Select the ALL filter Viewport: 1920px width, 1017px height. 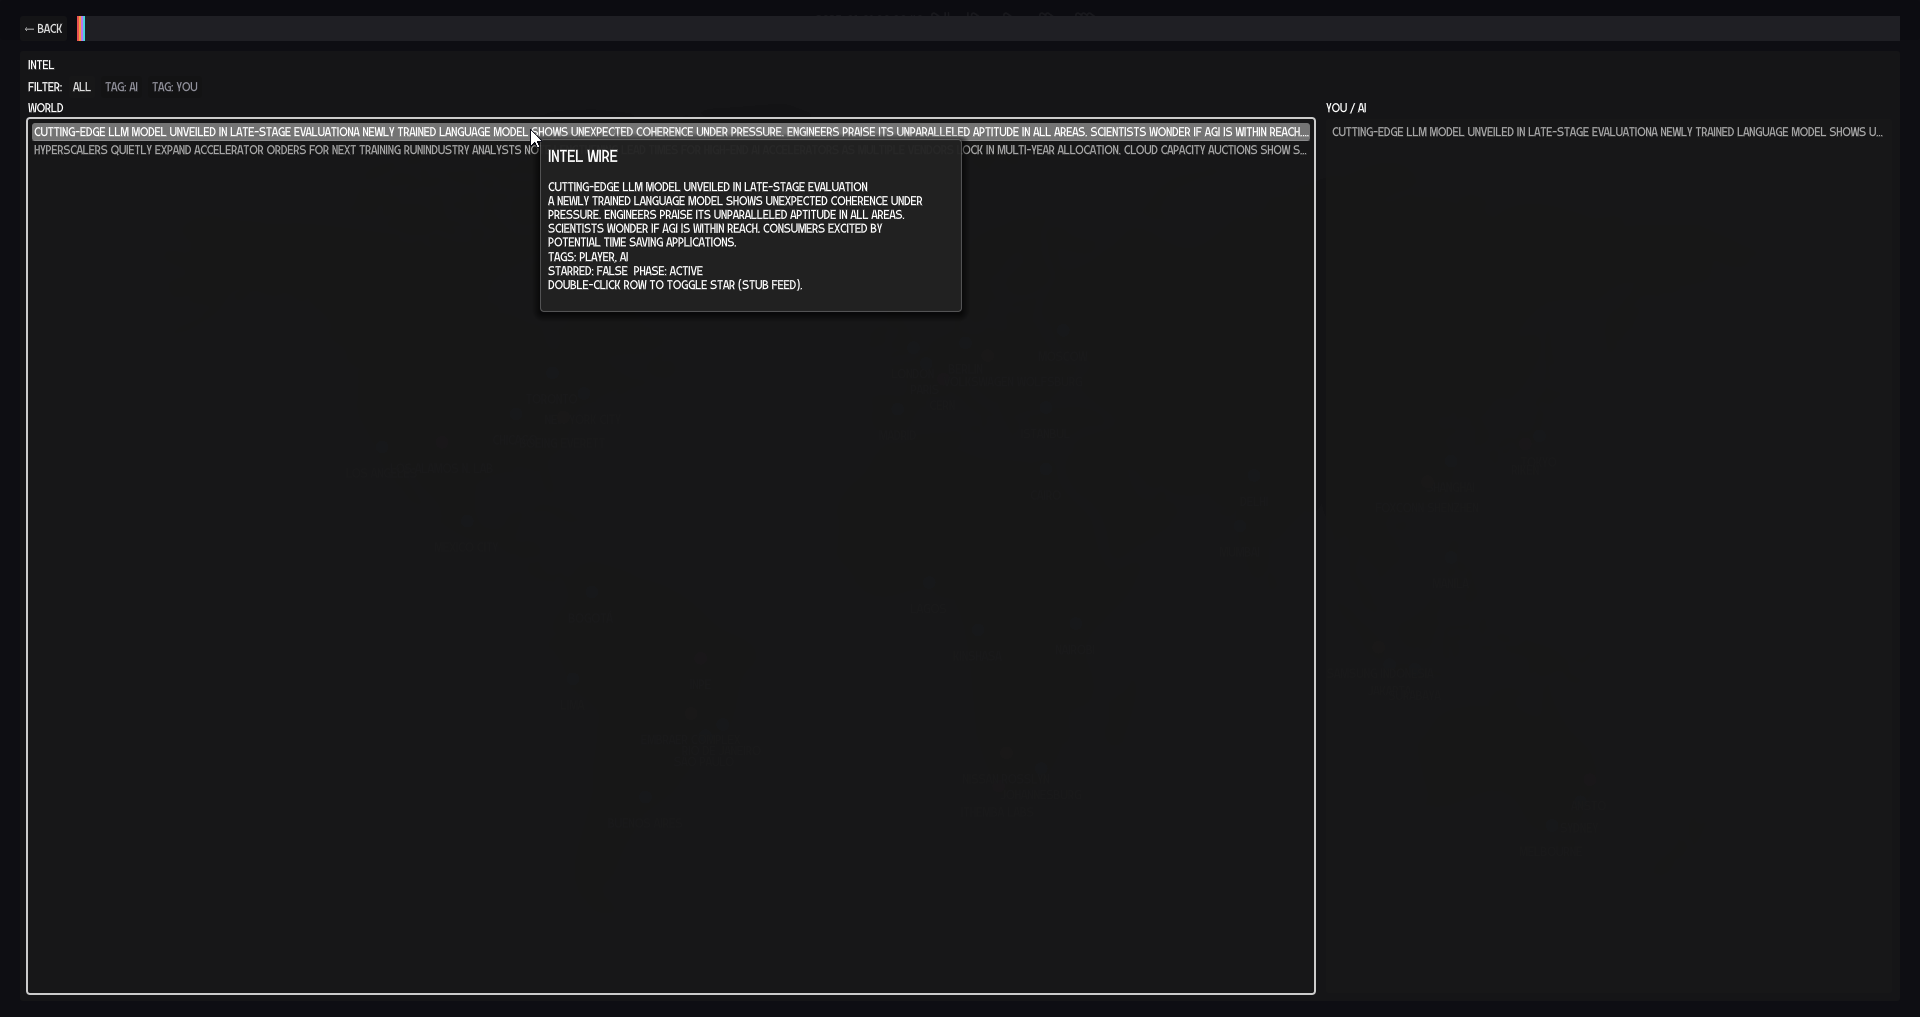tap(82, 87)
